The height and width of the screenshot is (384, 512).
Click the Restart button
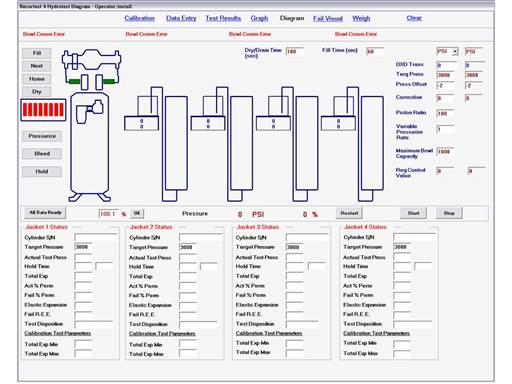pos(349,213)
